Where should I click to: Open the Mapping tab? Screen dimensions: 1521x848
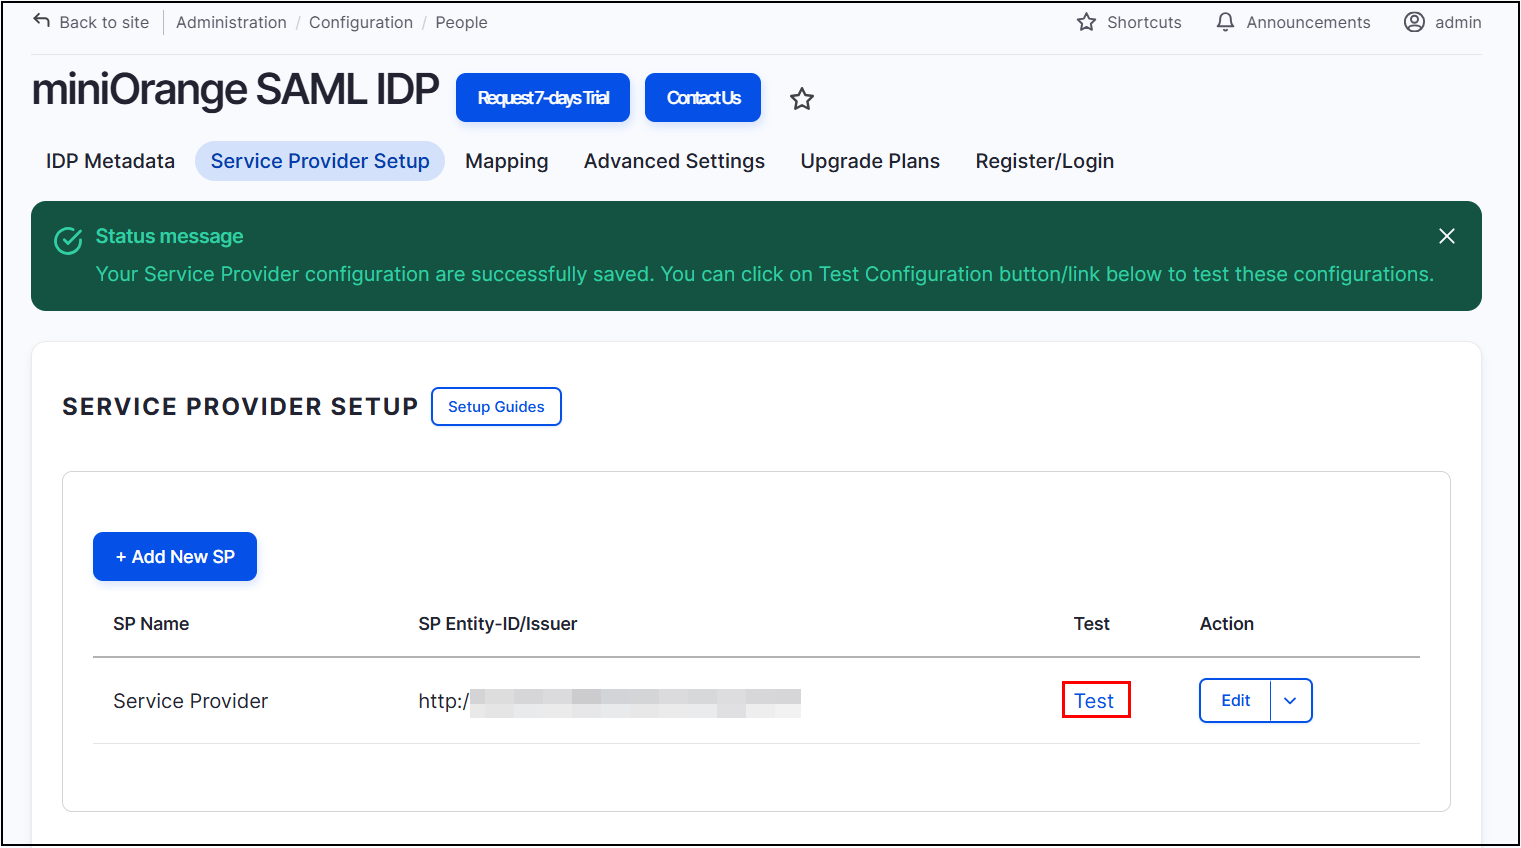507,161
